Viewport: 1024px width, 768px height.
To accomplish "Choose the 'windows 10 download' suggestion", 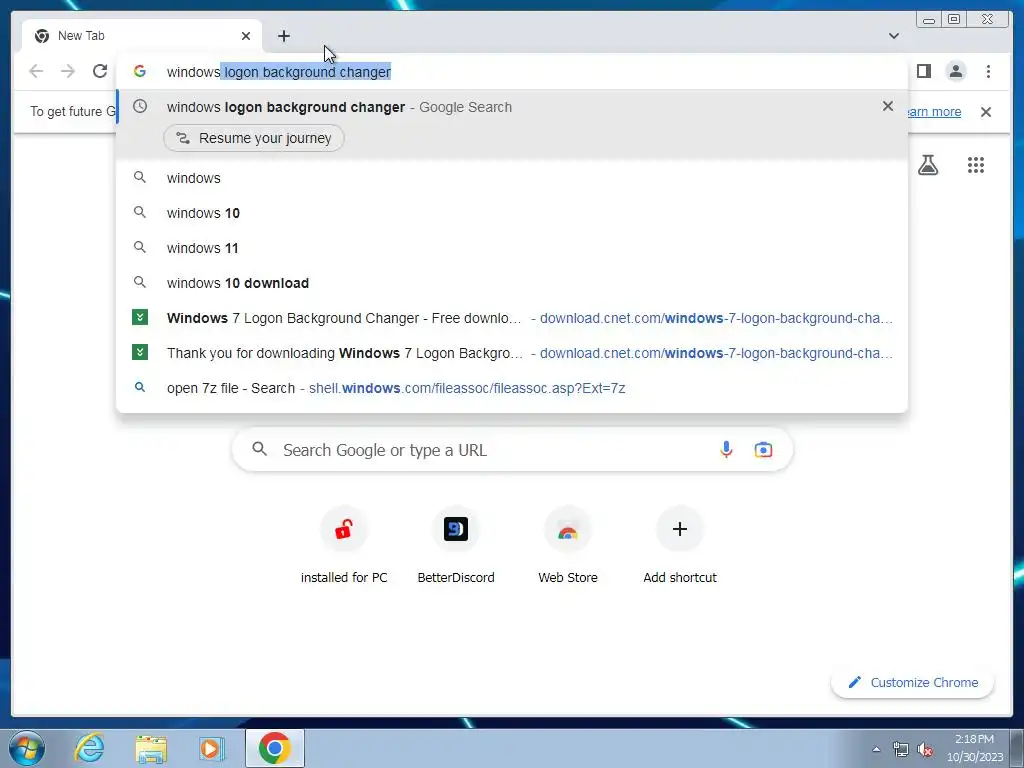I will 512,283.
